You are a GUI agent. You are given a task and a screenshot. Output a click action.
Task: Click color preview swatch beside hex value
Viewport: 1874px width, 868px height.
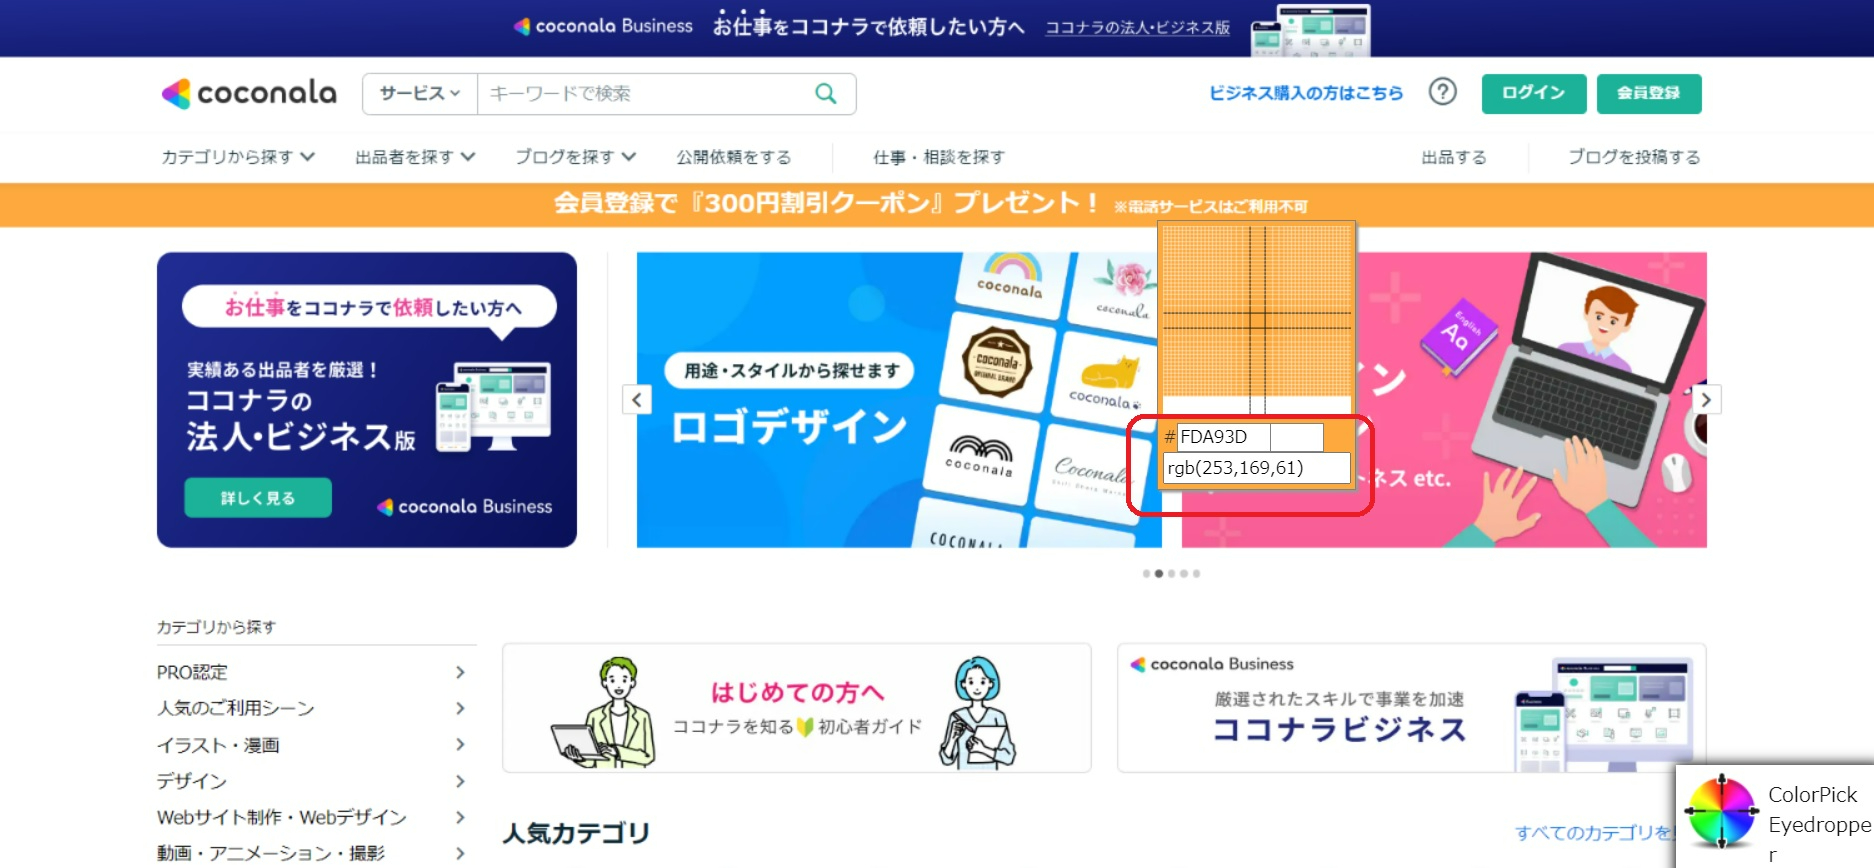click(x=1297, y=437)
